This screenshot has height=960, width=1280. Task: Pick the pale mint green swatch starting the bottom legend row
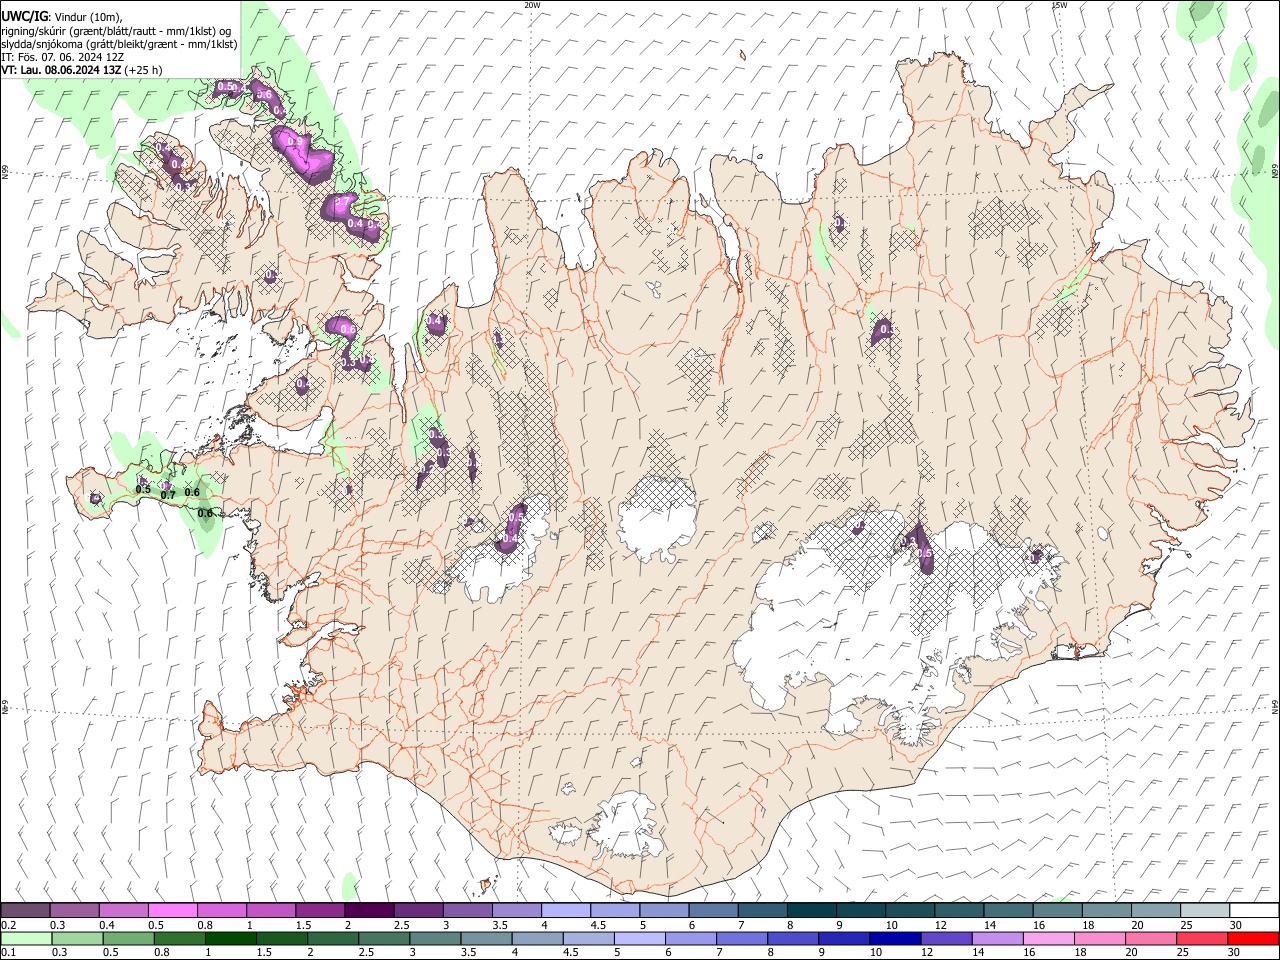tap(26, 939)
